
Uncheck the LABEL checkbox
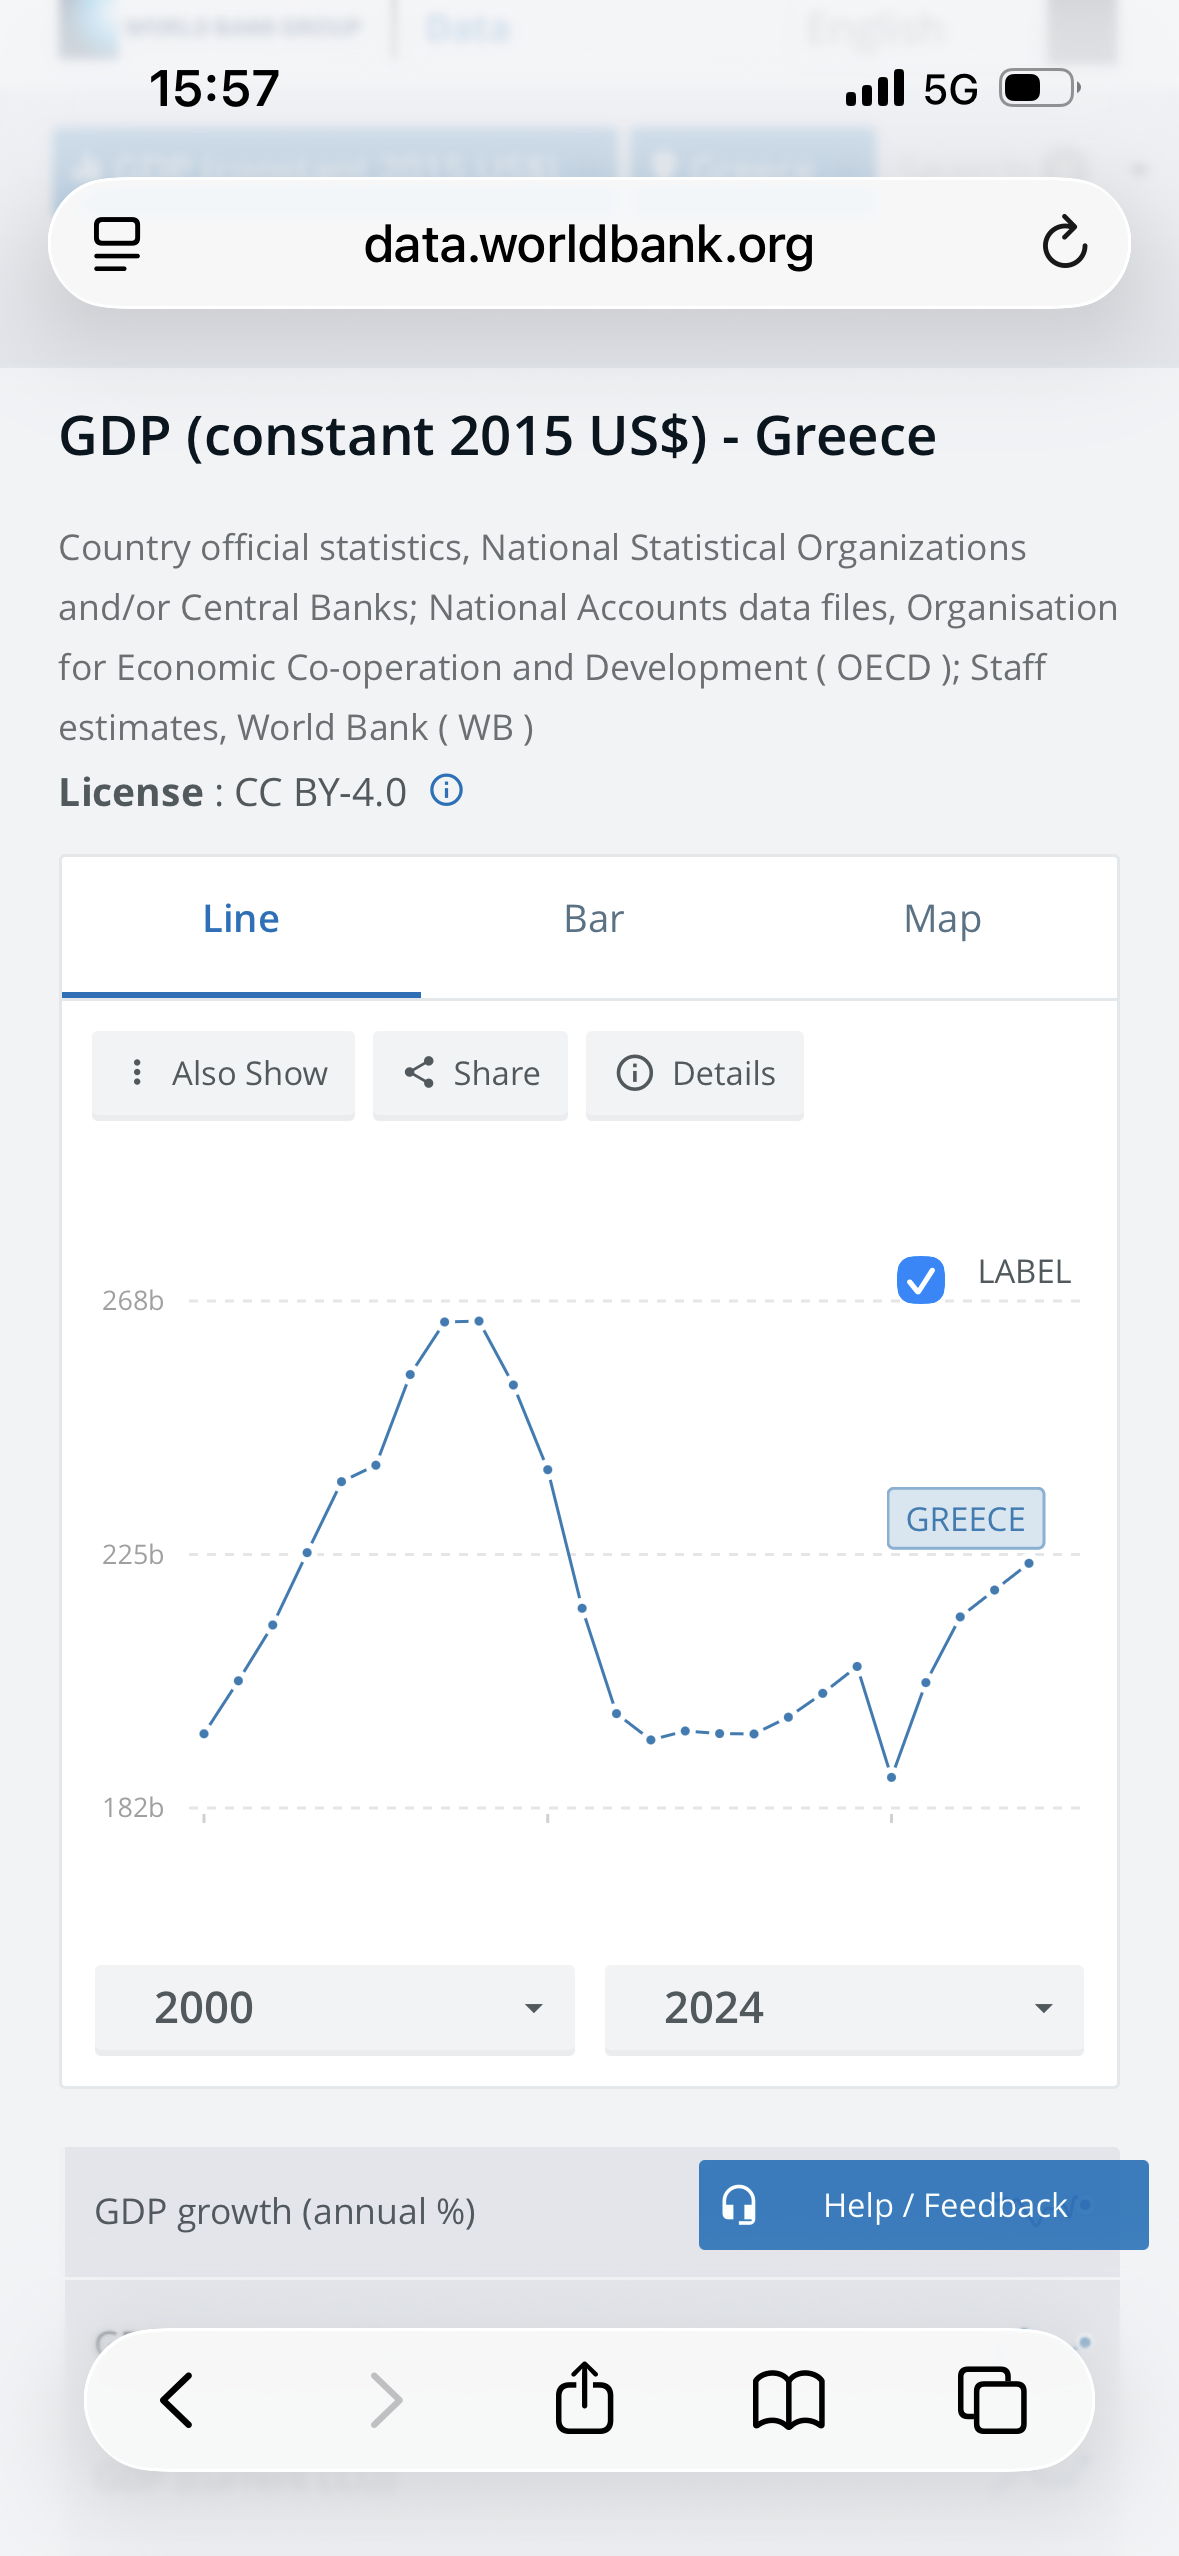[x=921, y=1279]
